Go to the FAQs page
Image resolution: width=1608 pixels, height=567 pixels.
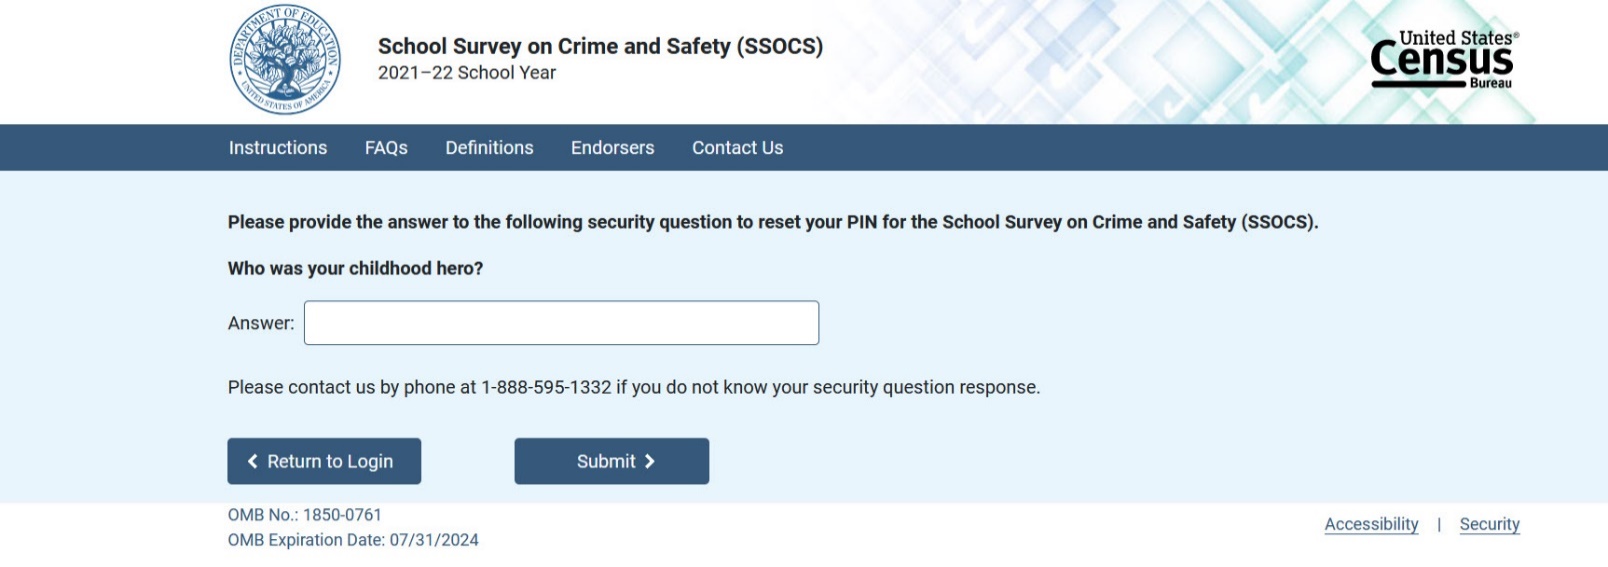(386, 148)
